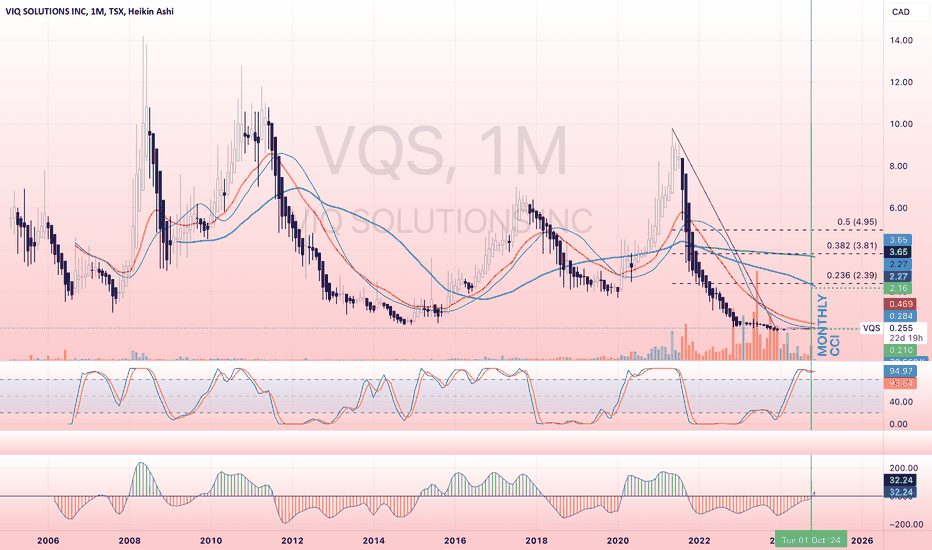Select the 0.236 (2.39) Fibonacci label
The height and width of the screenshot is (550, 932).
coord(852,275)
